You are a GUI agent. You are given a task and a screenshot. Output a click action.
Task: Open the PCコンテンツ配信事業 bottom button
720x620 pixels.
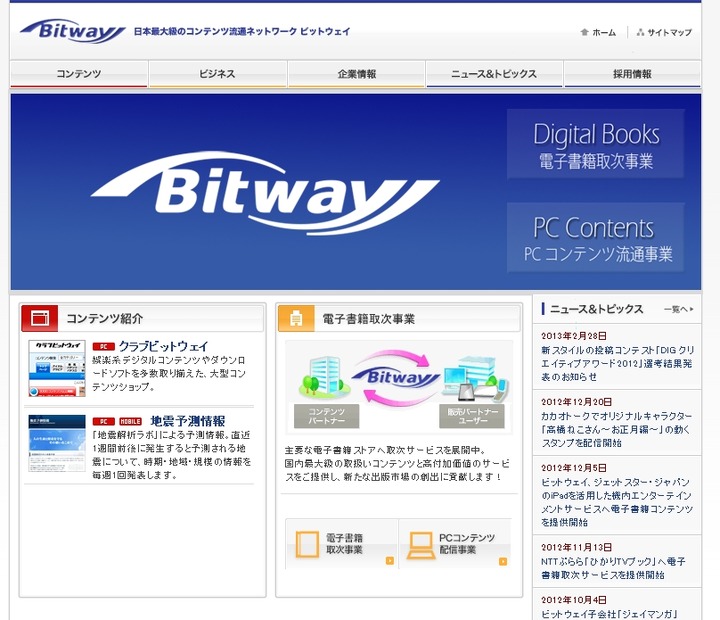(455, 544)
